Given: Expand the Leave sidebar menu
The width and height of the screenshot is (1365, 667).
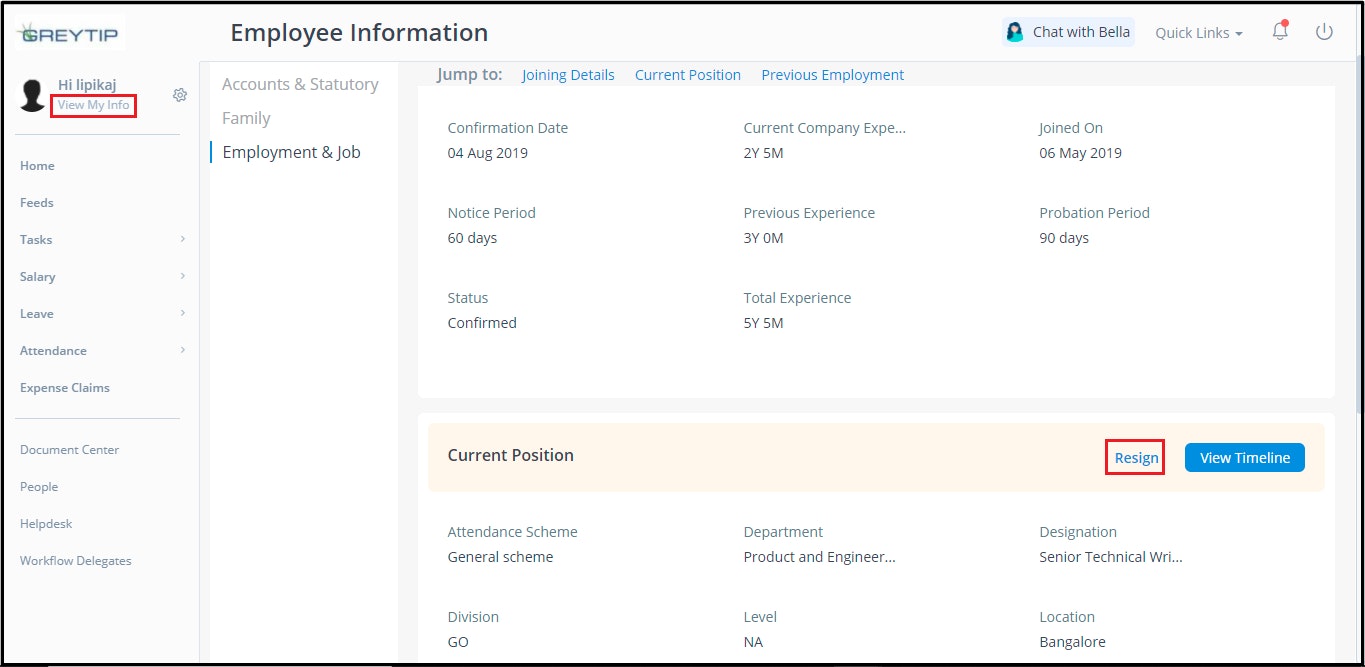Looking at the screenshot, I should pos(36,313).
